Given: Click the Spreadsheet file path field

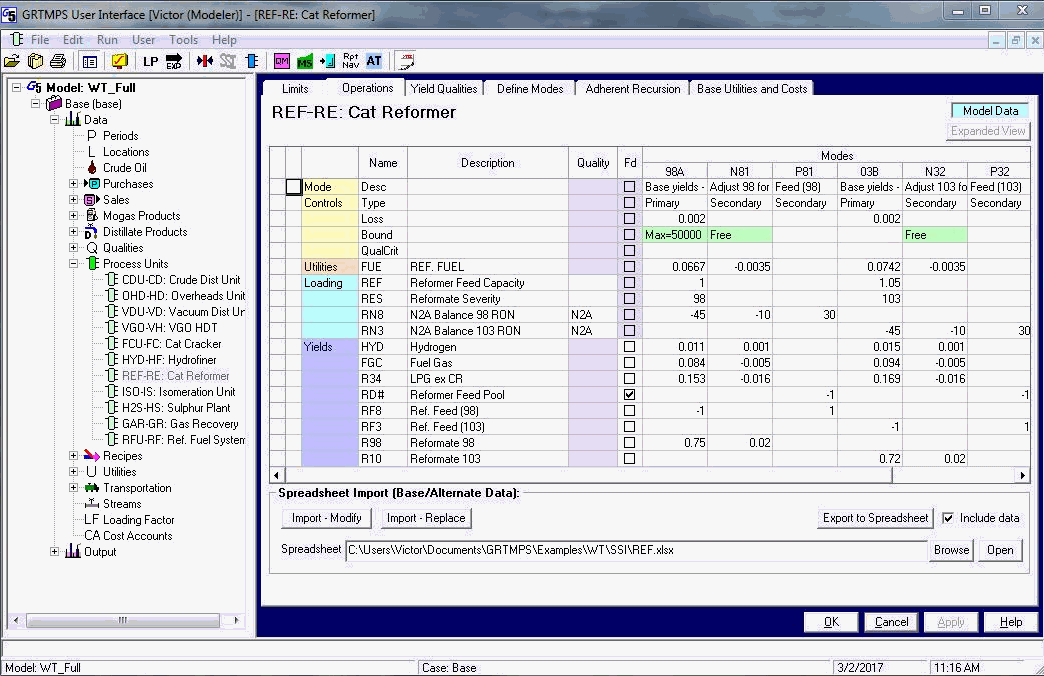Looking at the screenshot, I should point(635,550).
